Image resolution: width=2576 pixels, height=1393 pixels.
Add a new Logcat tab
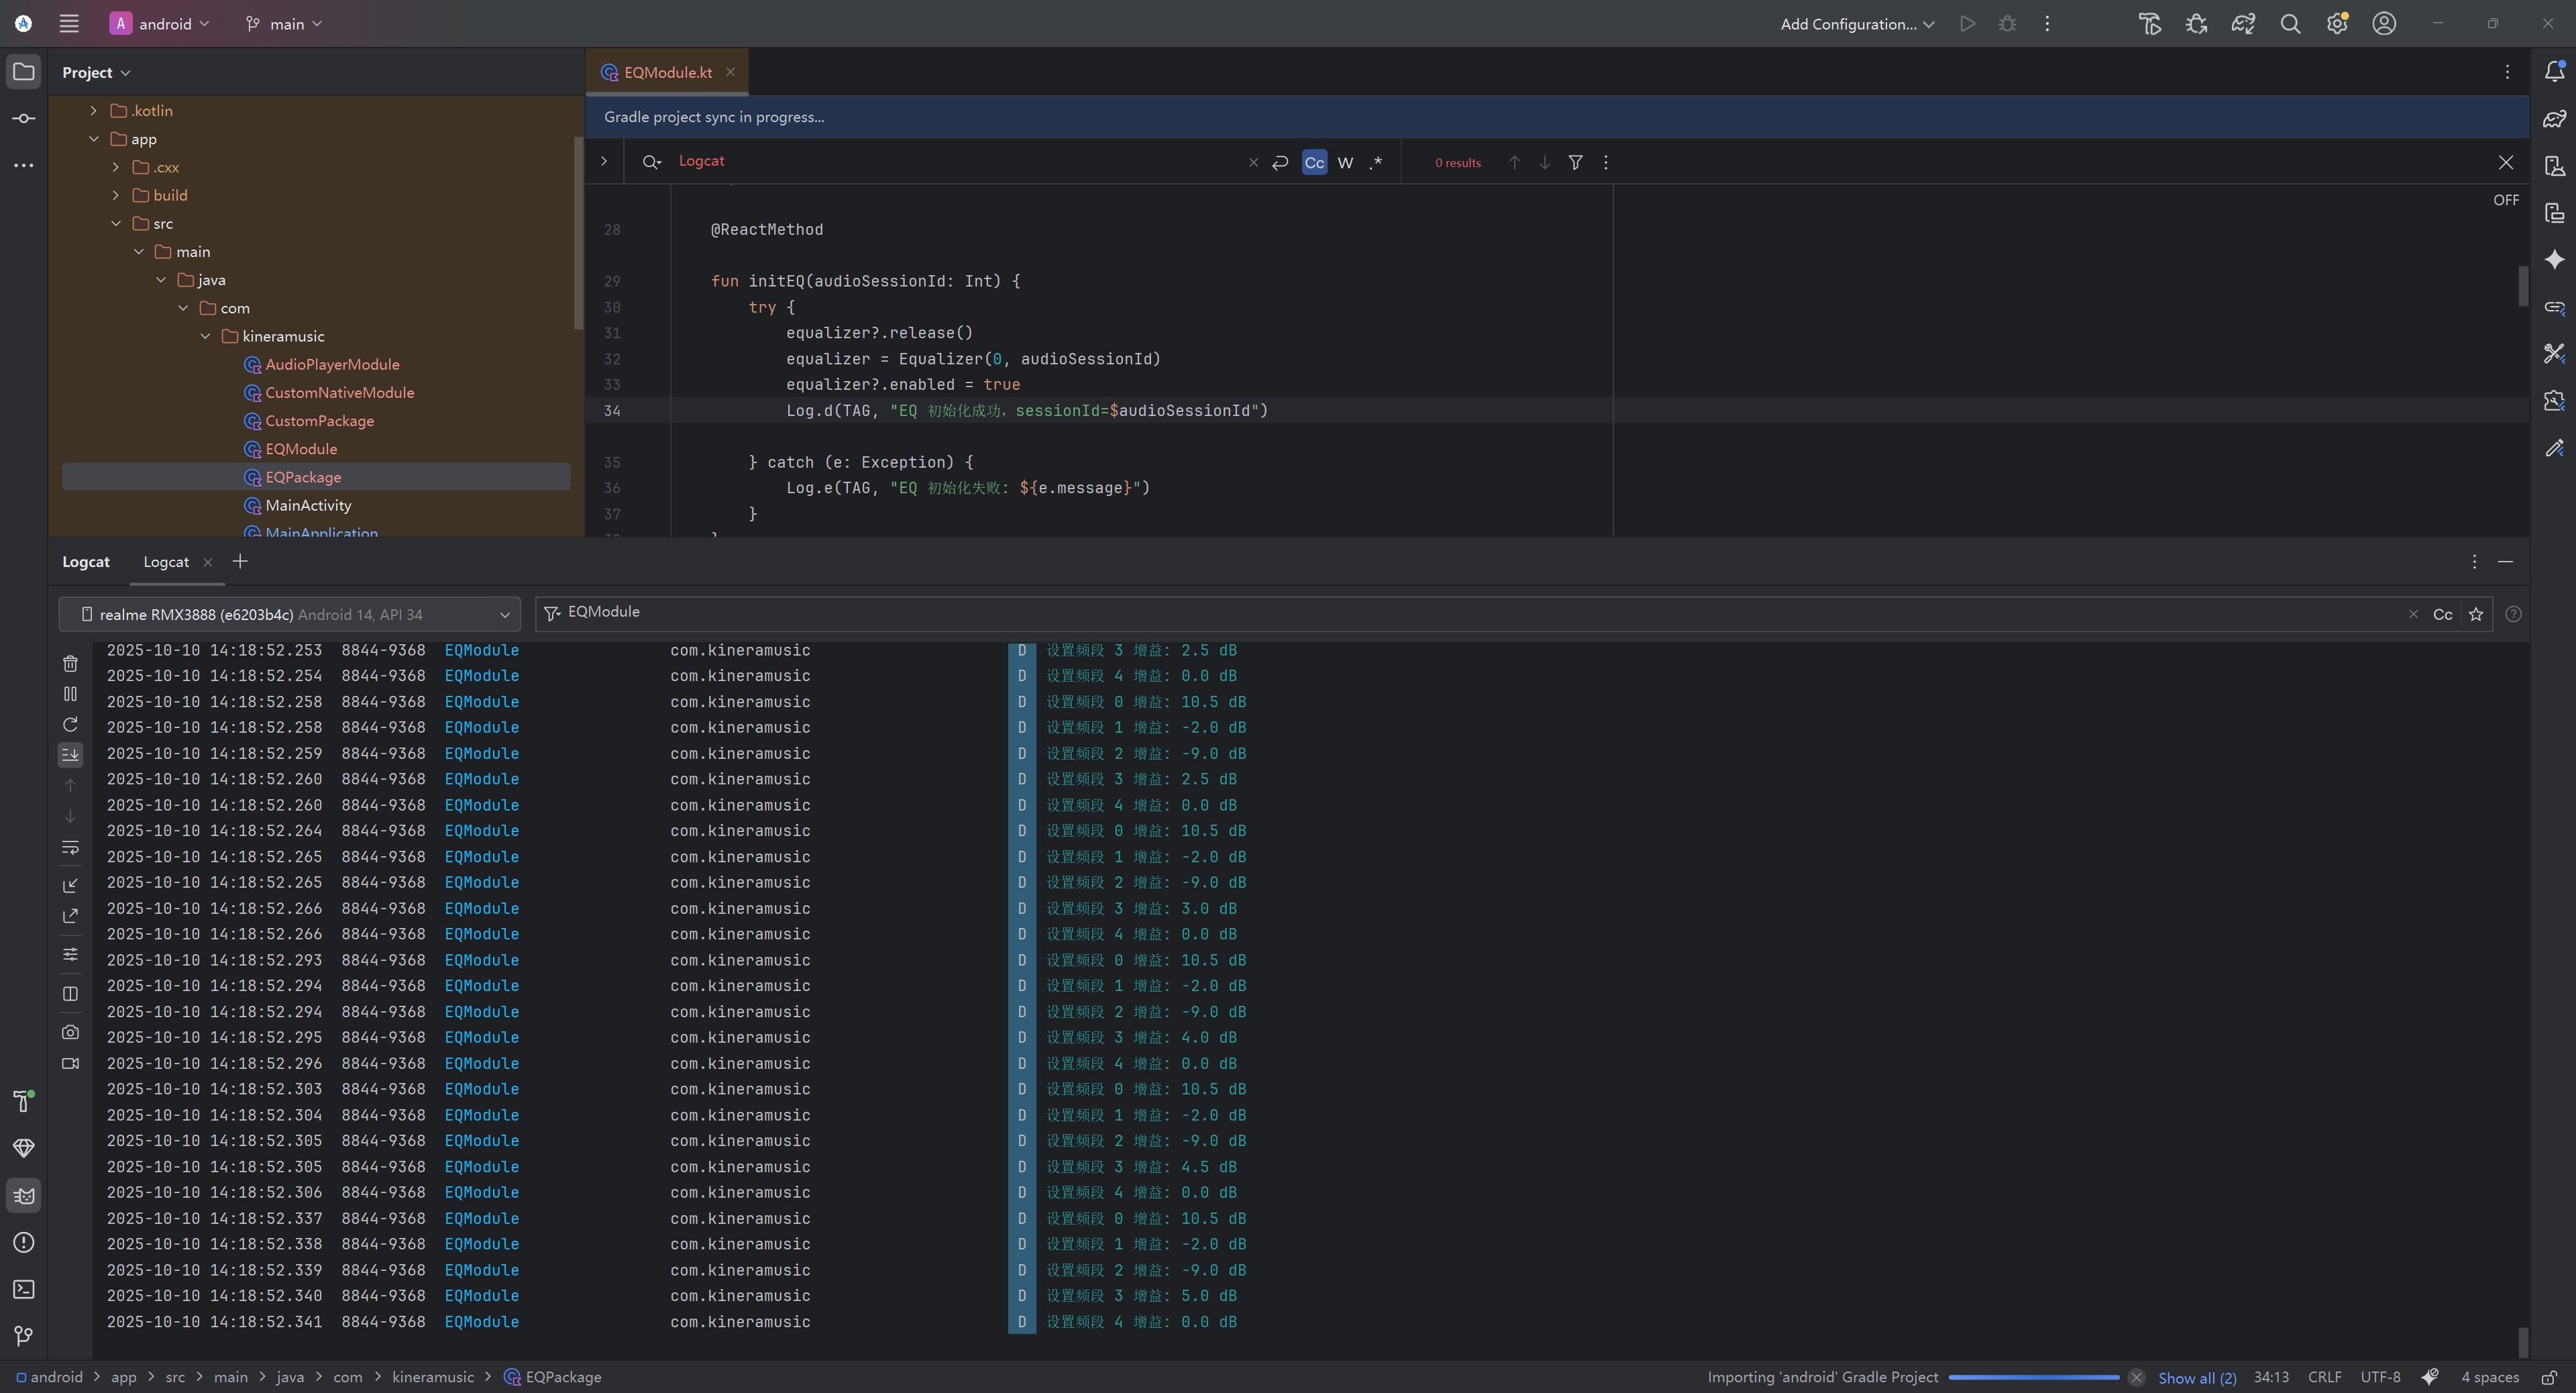(240, 562)
